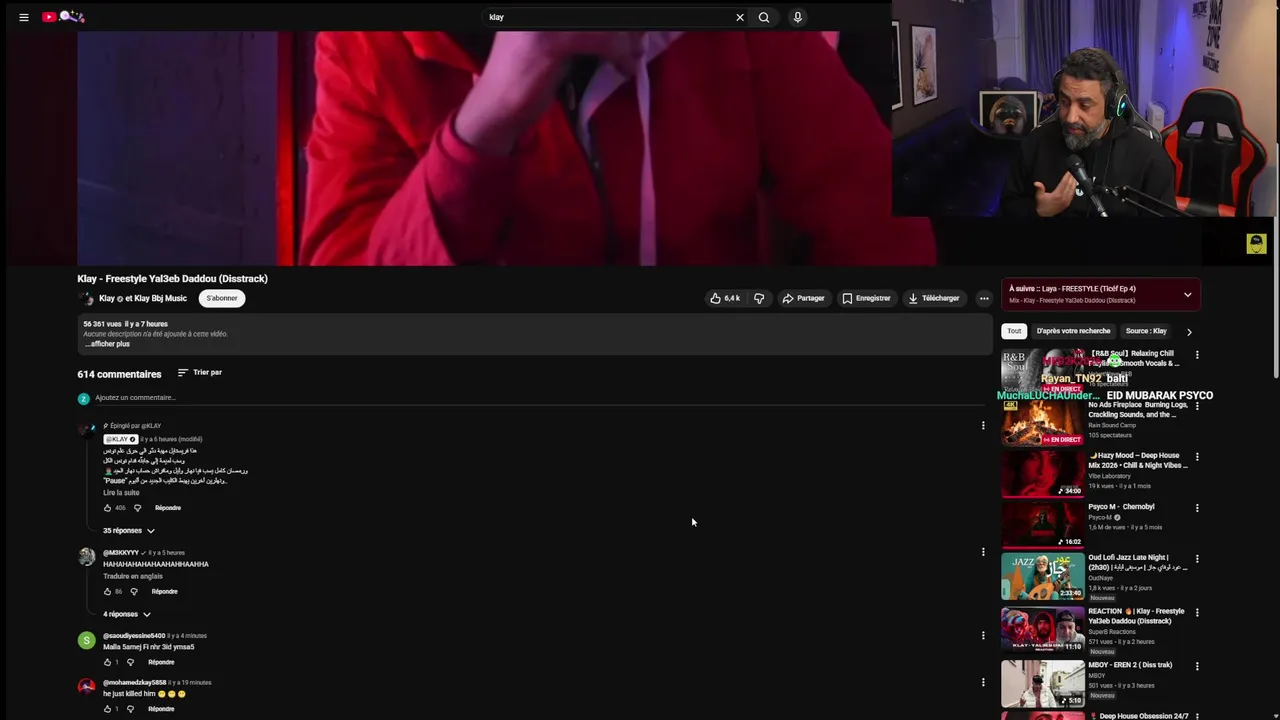Open the Psyco M - Chernobyl thumbnail

point(1043,525)
